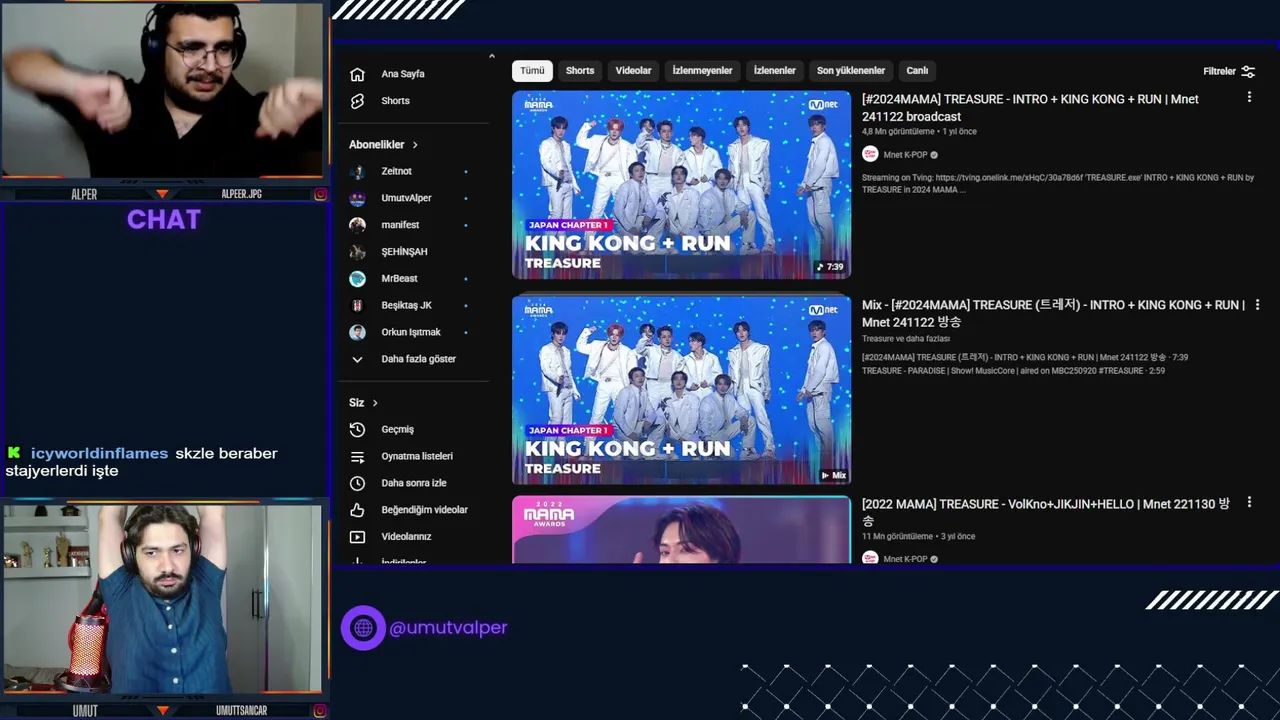
Task: Click the Geçmiş history clock icon
Action: click(x=357, y=429)
